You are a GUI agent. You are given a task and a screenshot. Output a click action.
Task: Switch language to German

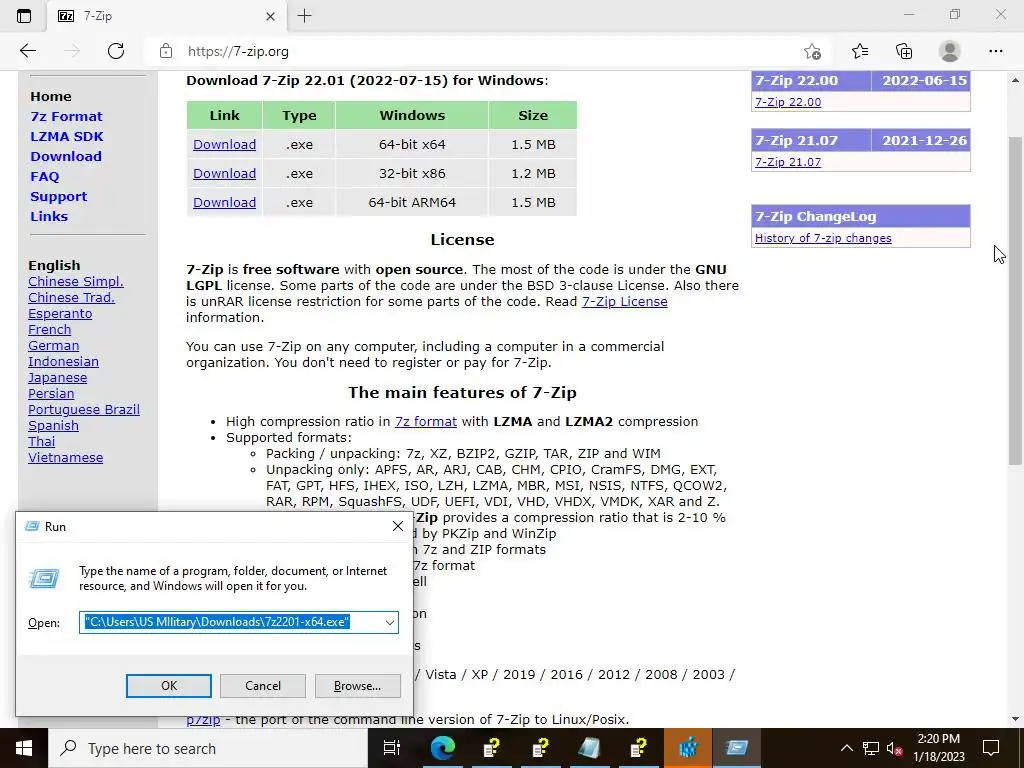tap(54, 345)
